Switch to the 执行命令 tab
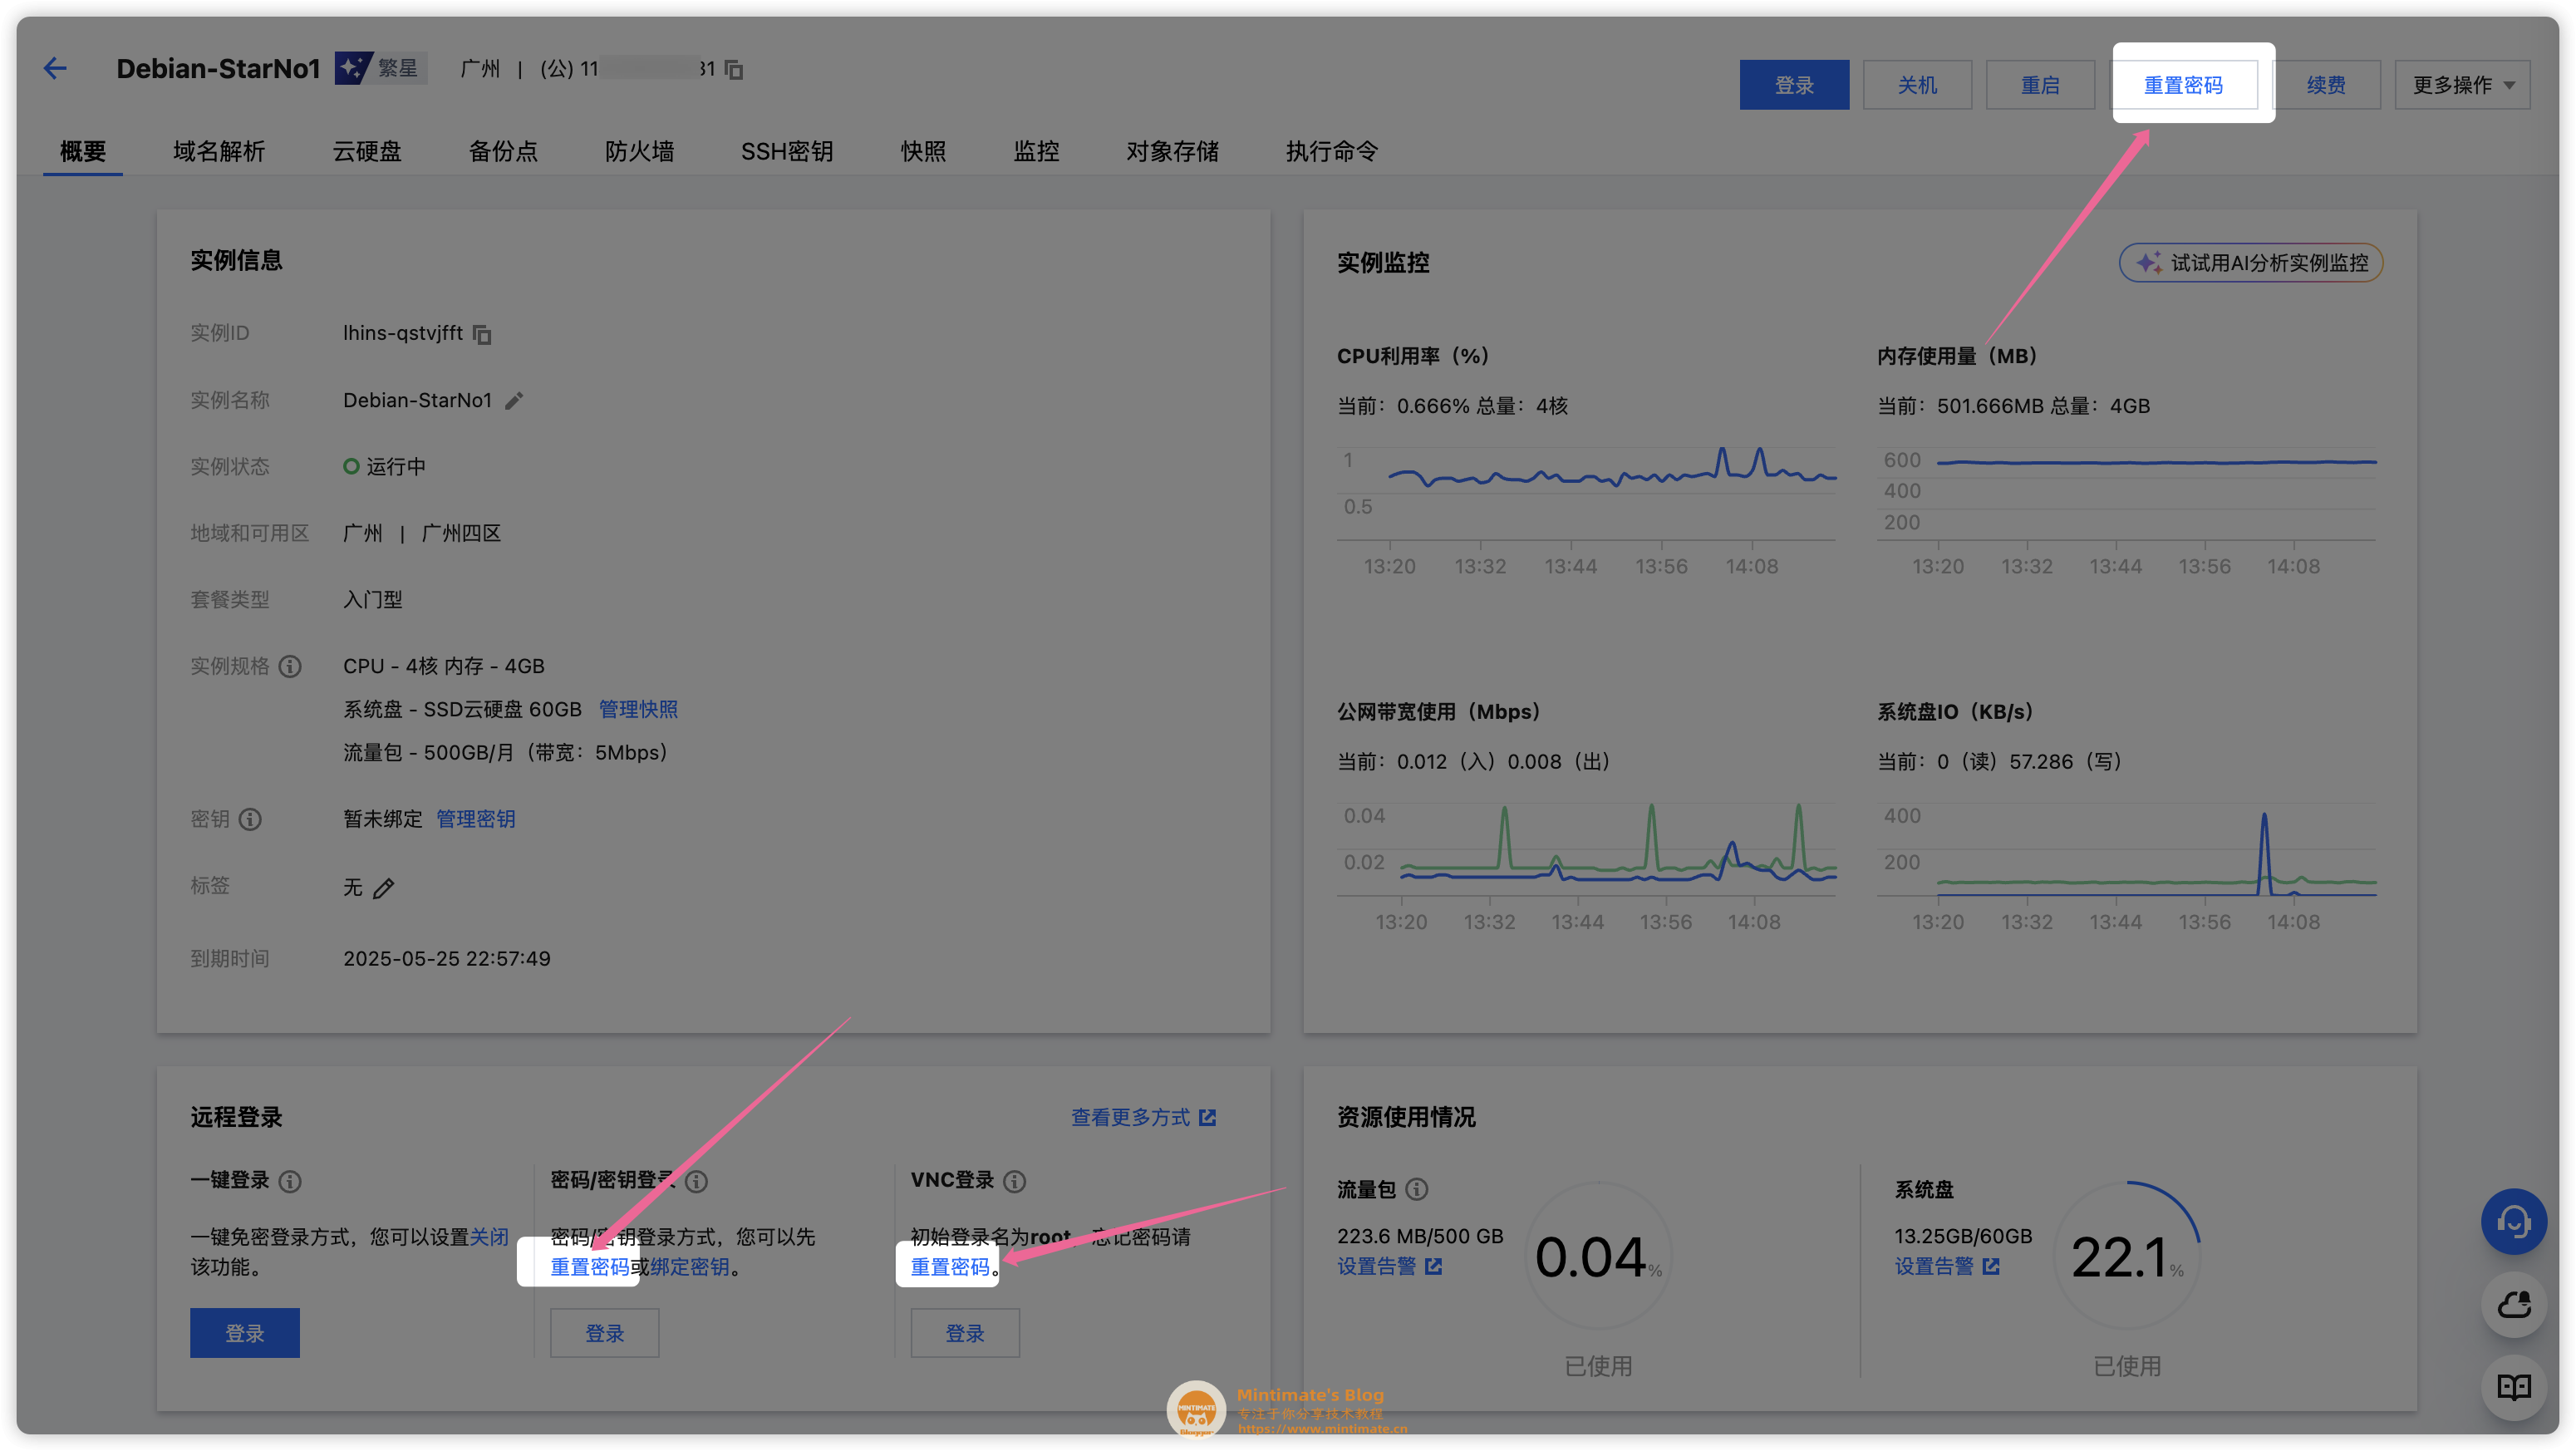 click(1332, 152)
